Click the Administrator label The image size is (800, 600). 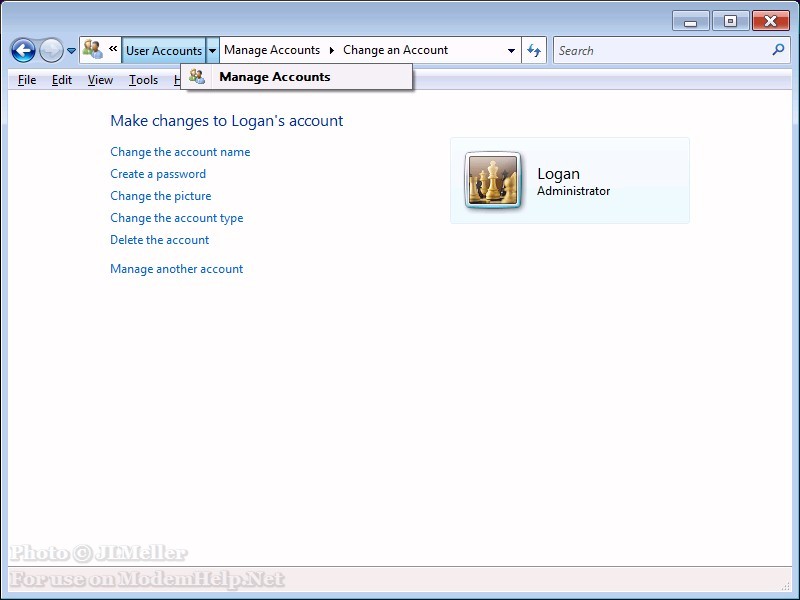click(573, 191)
